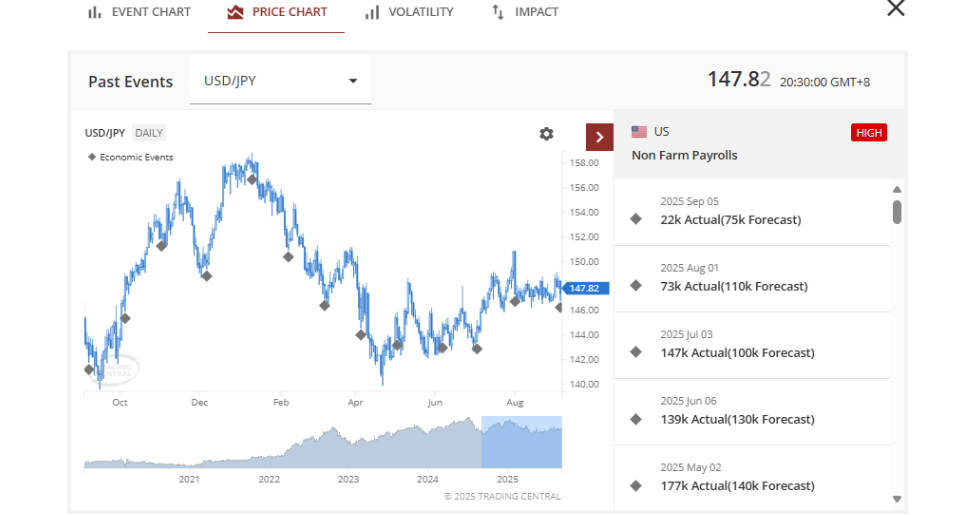Click the 2023 label in the navigator

pyautogui.click(x=348, y=479)
